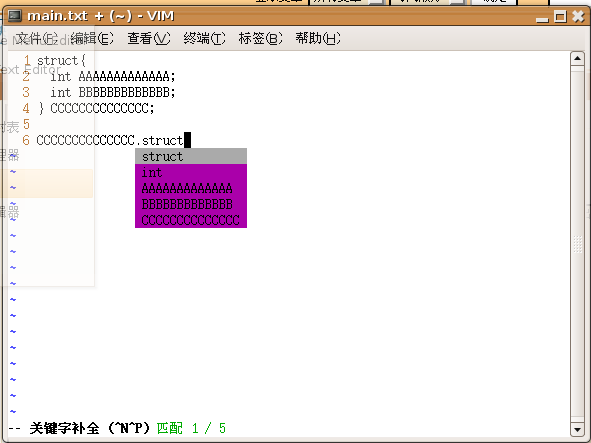Open the 标签(B) menu
The image size is (591, 443).
pyautogui.click(x=260, y=38)
